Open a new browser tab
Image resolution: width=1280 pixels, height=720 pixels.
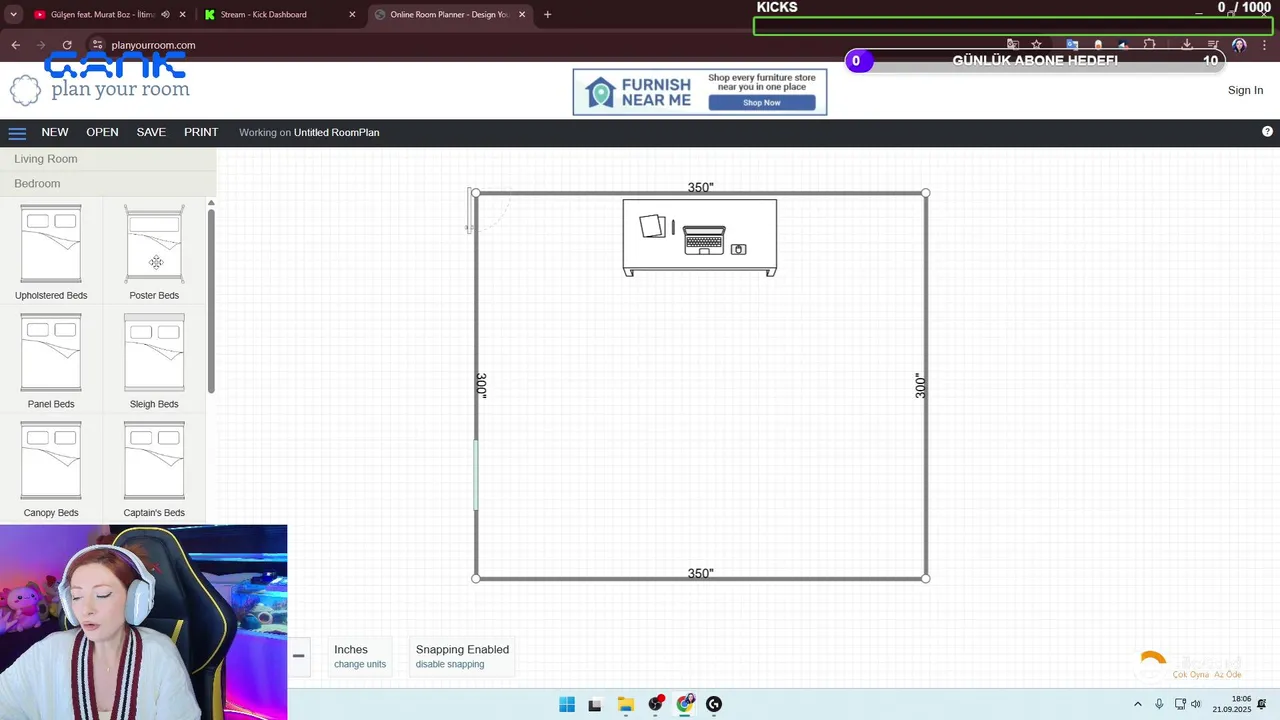click(547, 15)
